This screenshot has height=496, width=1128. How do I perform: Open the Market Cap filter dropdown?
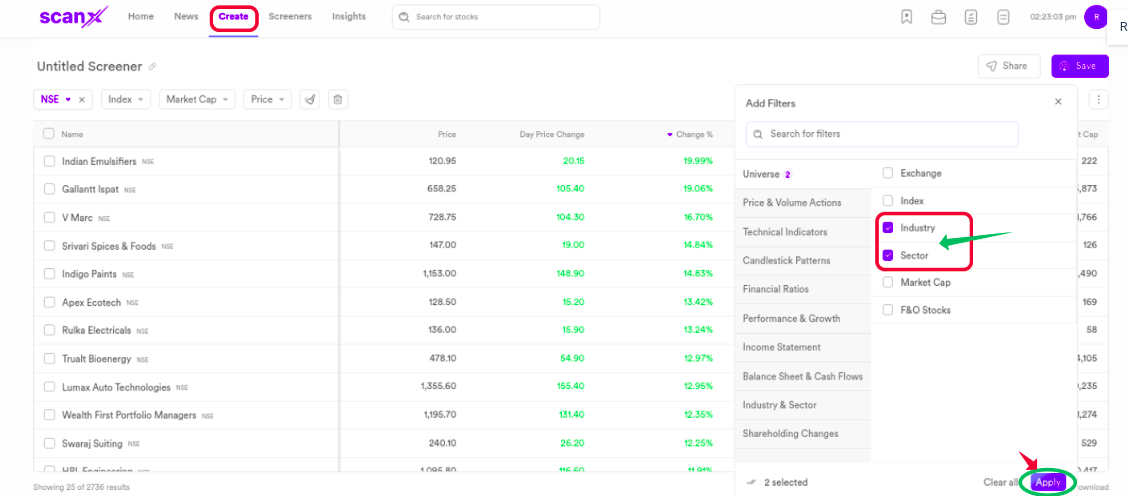(198, 99)
